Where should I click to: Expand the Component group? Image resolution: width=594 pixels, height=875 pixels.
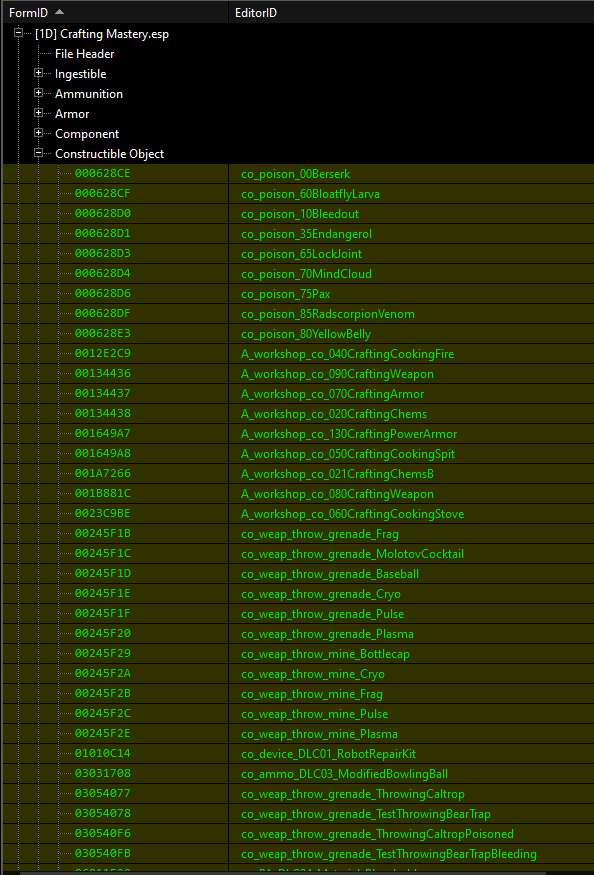[39, 133]
